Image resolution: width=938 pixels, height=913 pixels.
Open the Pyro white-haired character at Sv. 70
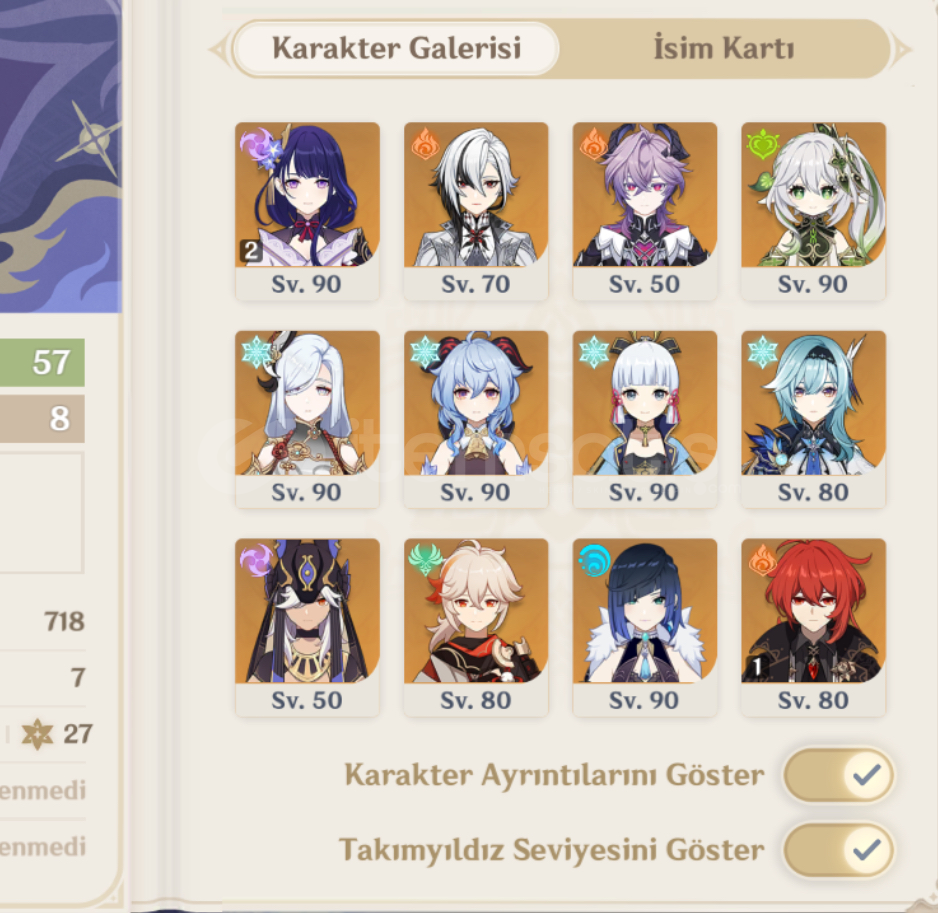point(476,211)
